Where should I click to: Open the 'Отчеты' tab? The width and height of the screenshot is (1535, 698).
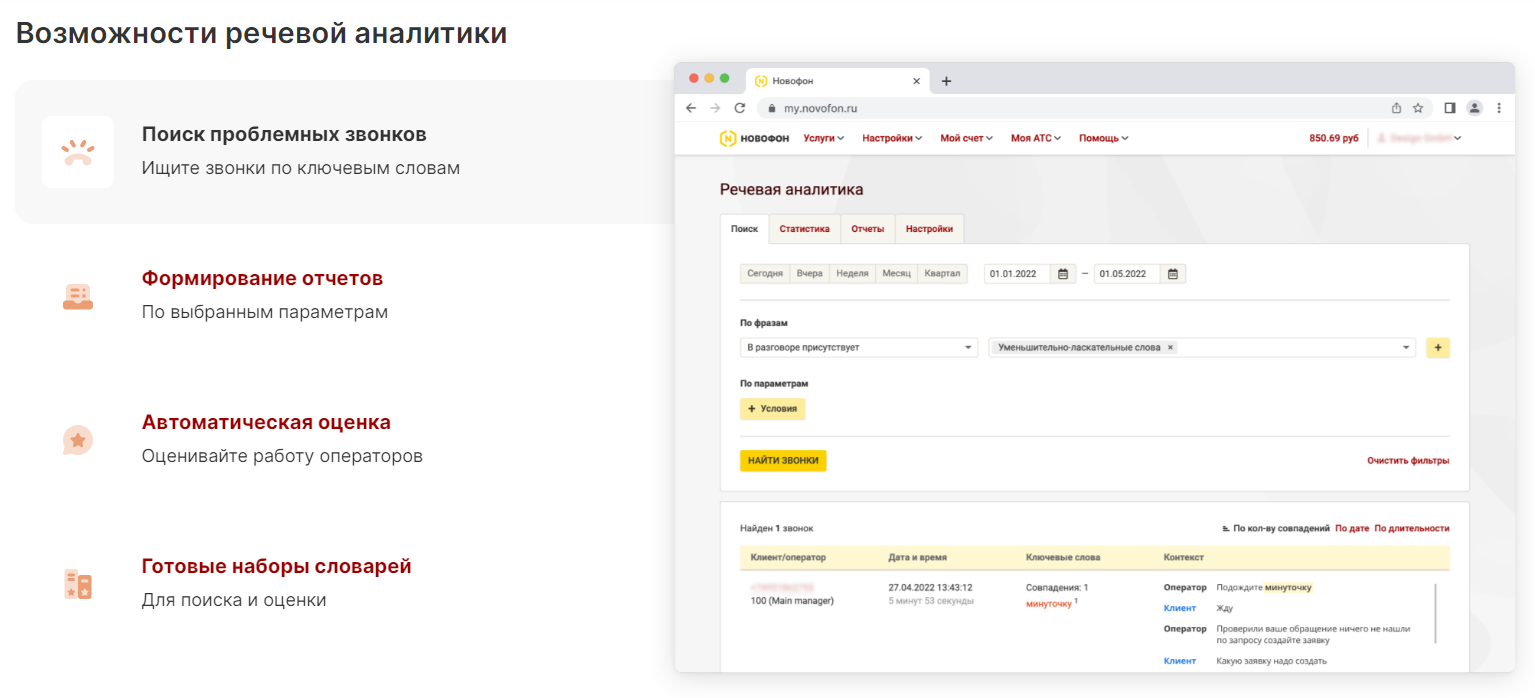coord(867,229)
